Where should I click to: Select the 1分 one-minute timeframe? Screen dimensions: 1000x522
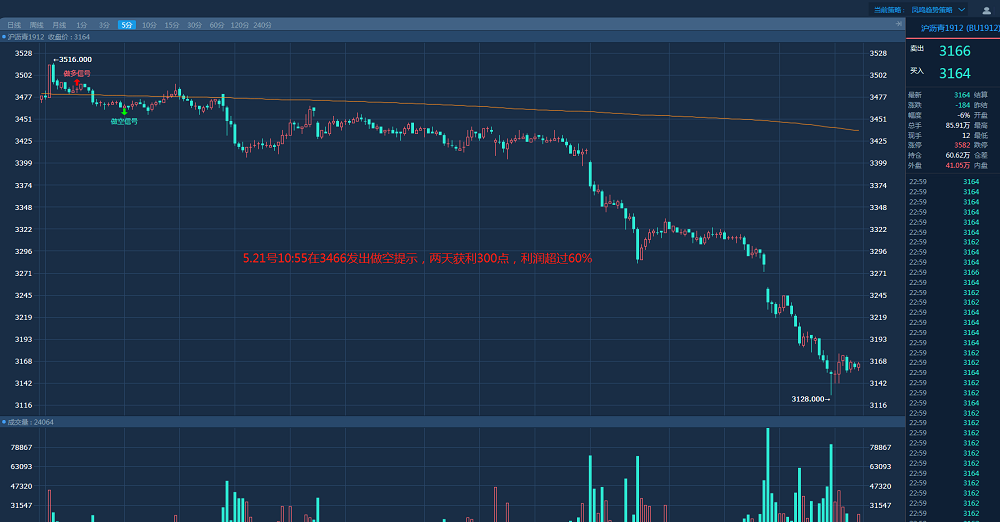[x=82, y=24]
